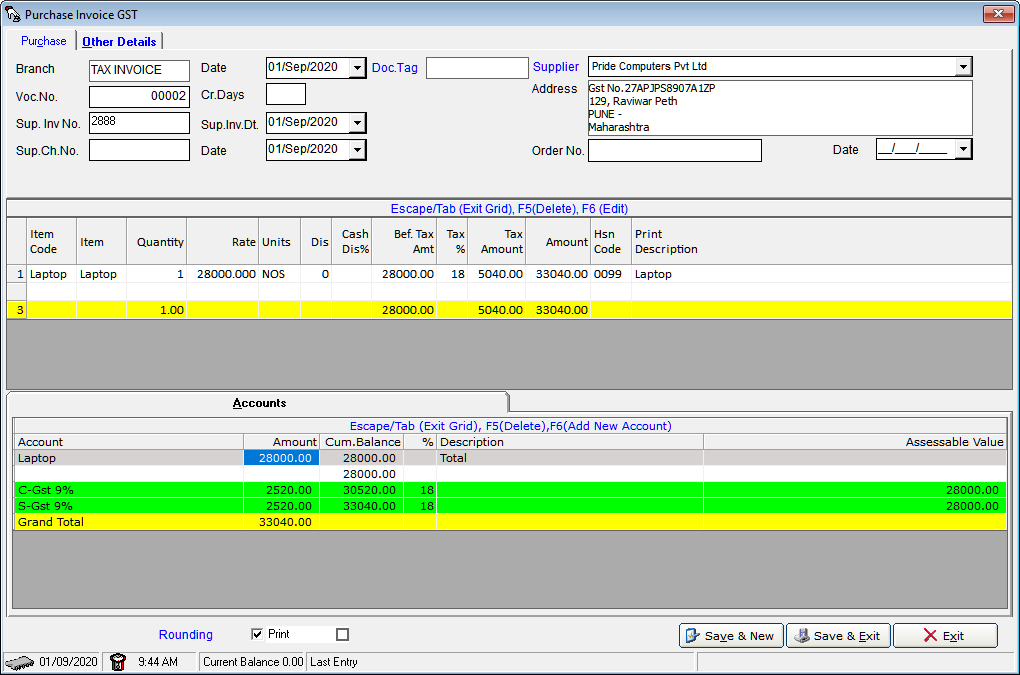This screenshot has height=675, width=1020.
Task: Check the empty box next to Print
Action: point(342,634)
